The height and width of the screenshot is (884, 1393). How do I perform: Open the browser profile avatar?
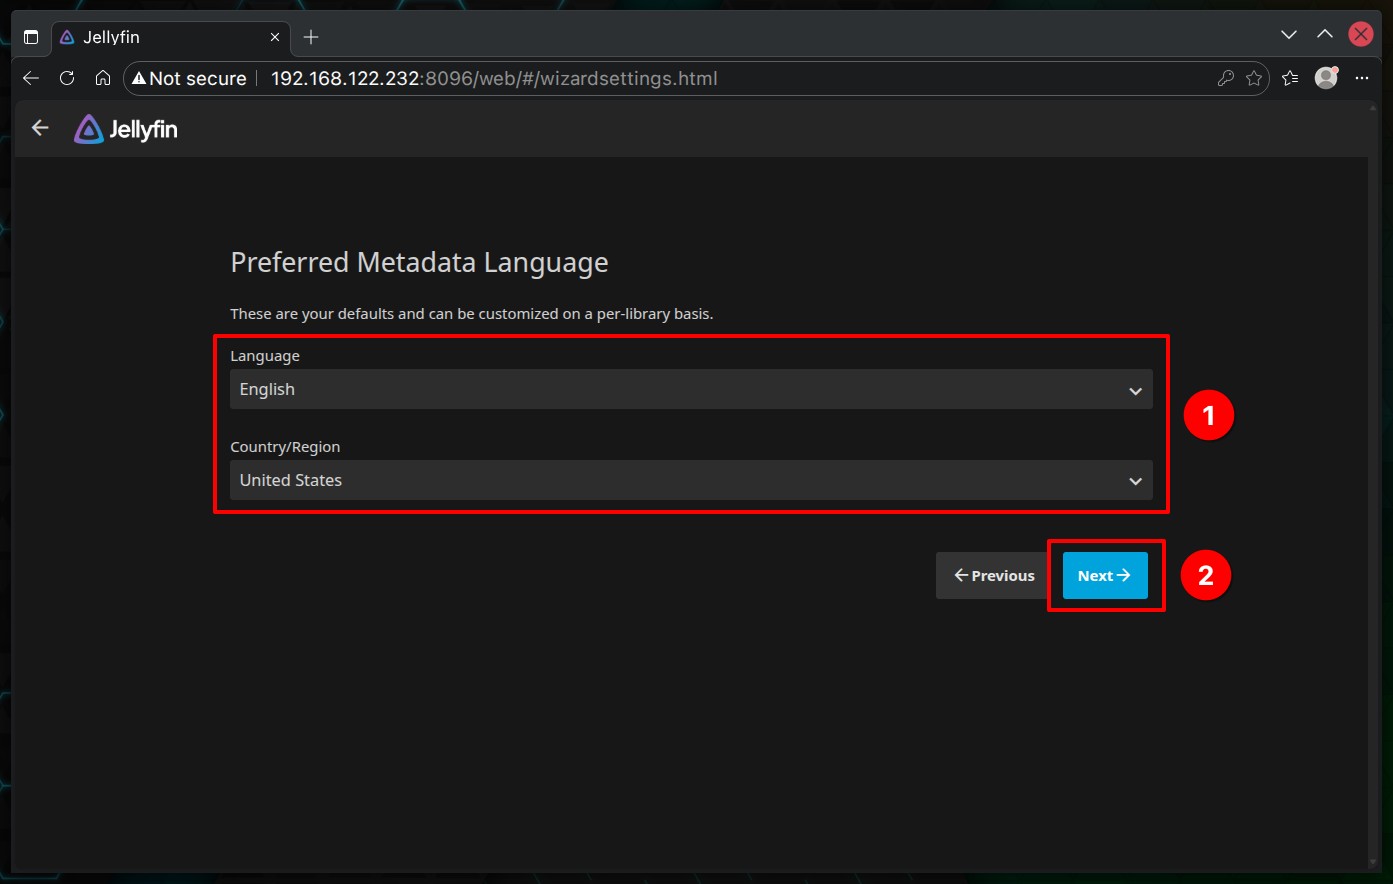click(x=1326, y=78)
